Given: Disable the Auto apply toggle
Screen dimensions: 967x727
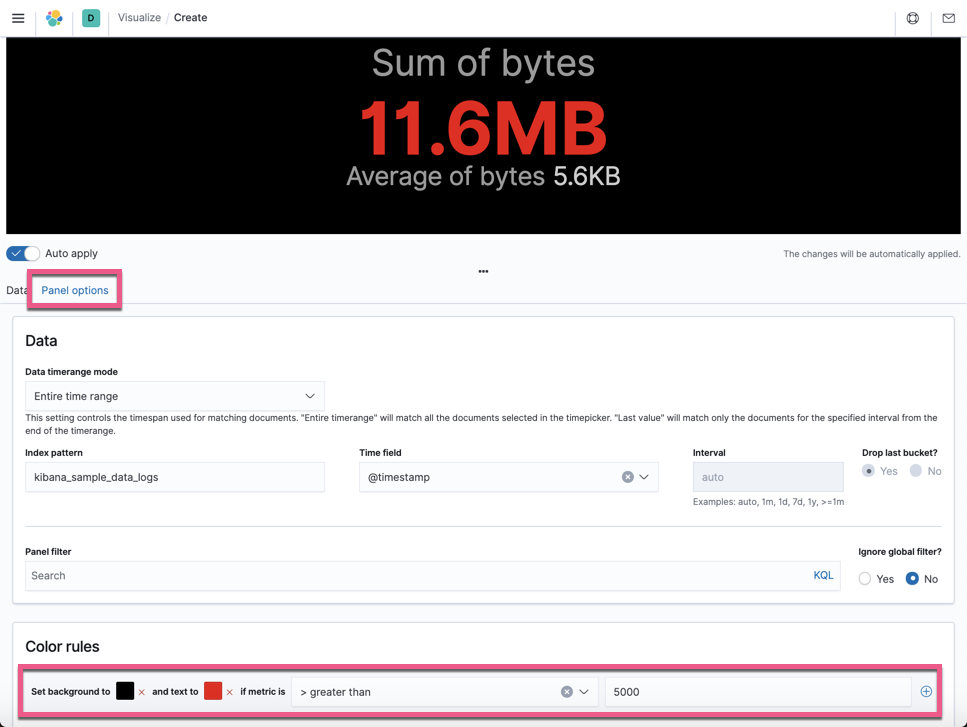Looking at the screenshot, I should point(22,253).
